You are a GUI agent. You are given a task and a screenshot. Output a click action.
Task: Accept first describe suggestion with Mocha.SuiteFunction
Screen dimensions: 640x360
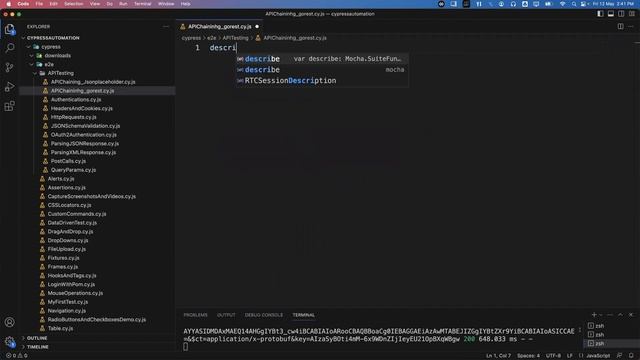click(322, 59)
